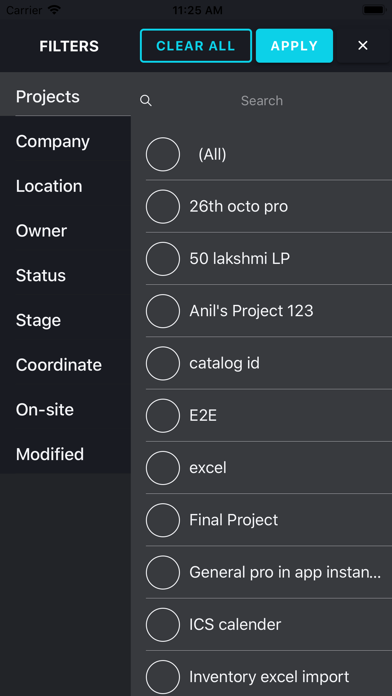Pick the E2E project option
Screen dimensions: 392x696
(163, 415)
